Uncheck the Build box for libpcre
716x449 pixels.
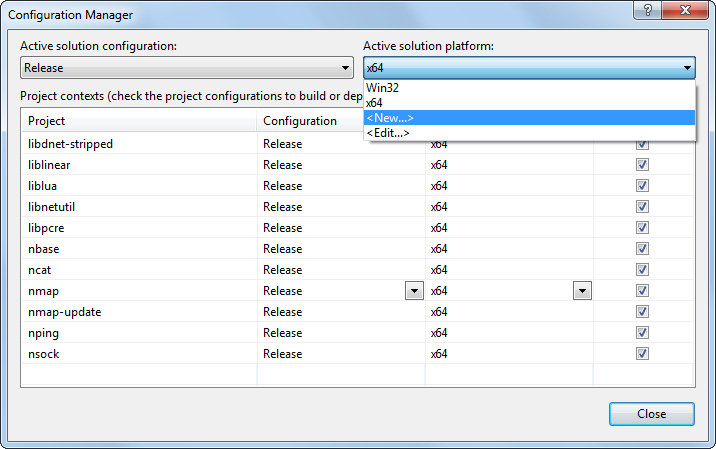point(642,227)
